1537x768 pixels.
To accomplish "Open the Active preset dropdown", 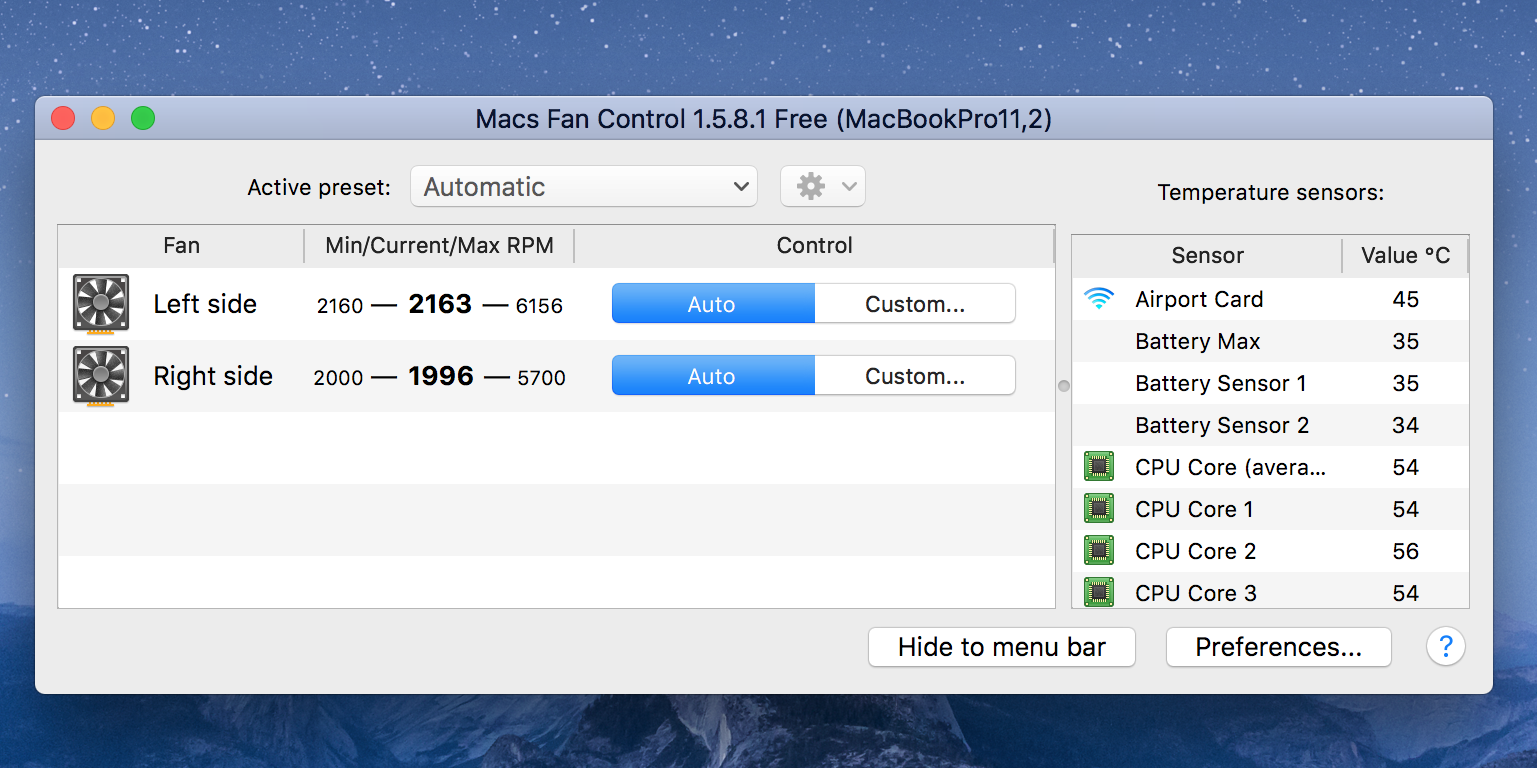I will 584,186.
